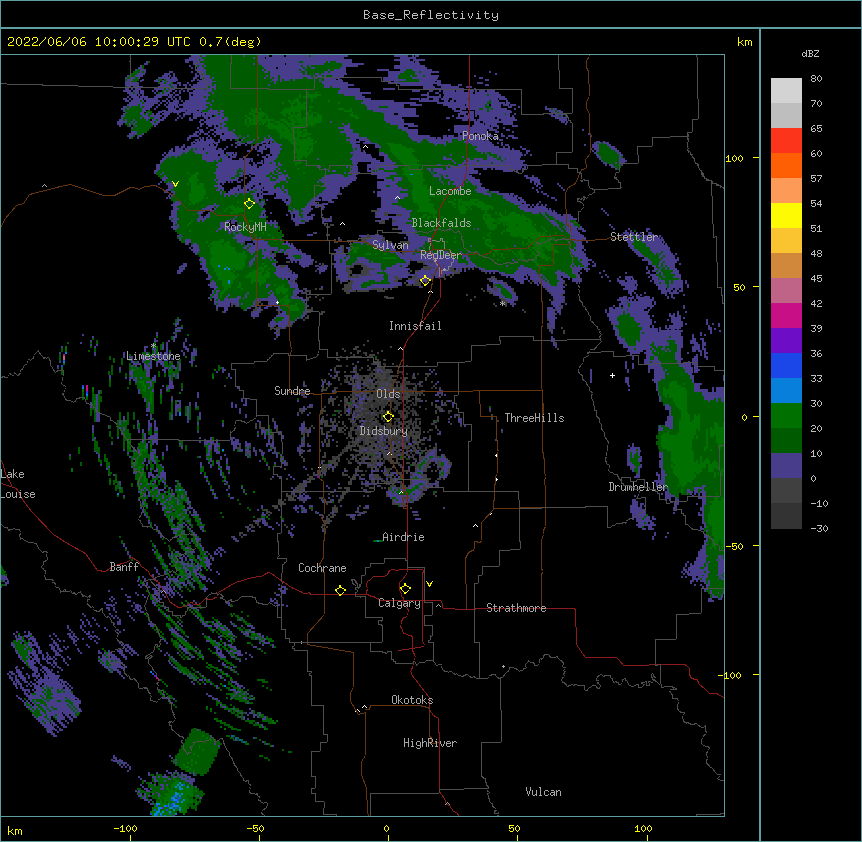Click the yellow V marker east of Calgary
The image size is (862, 842).
429,584
